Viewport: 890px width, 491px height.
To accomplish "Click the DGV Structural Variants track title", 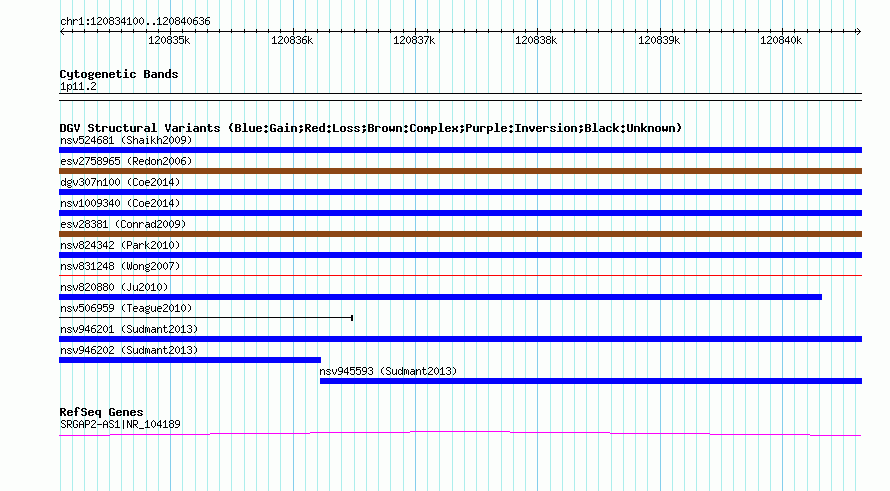I will [371, 128].
